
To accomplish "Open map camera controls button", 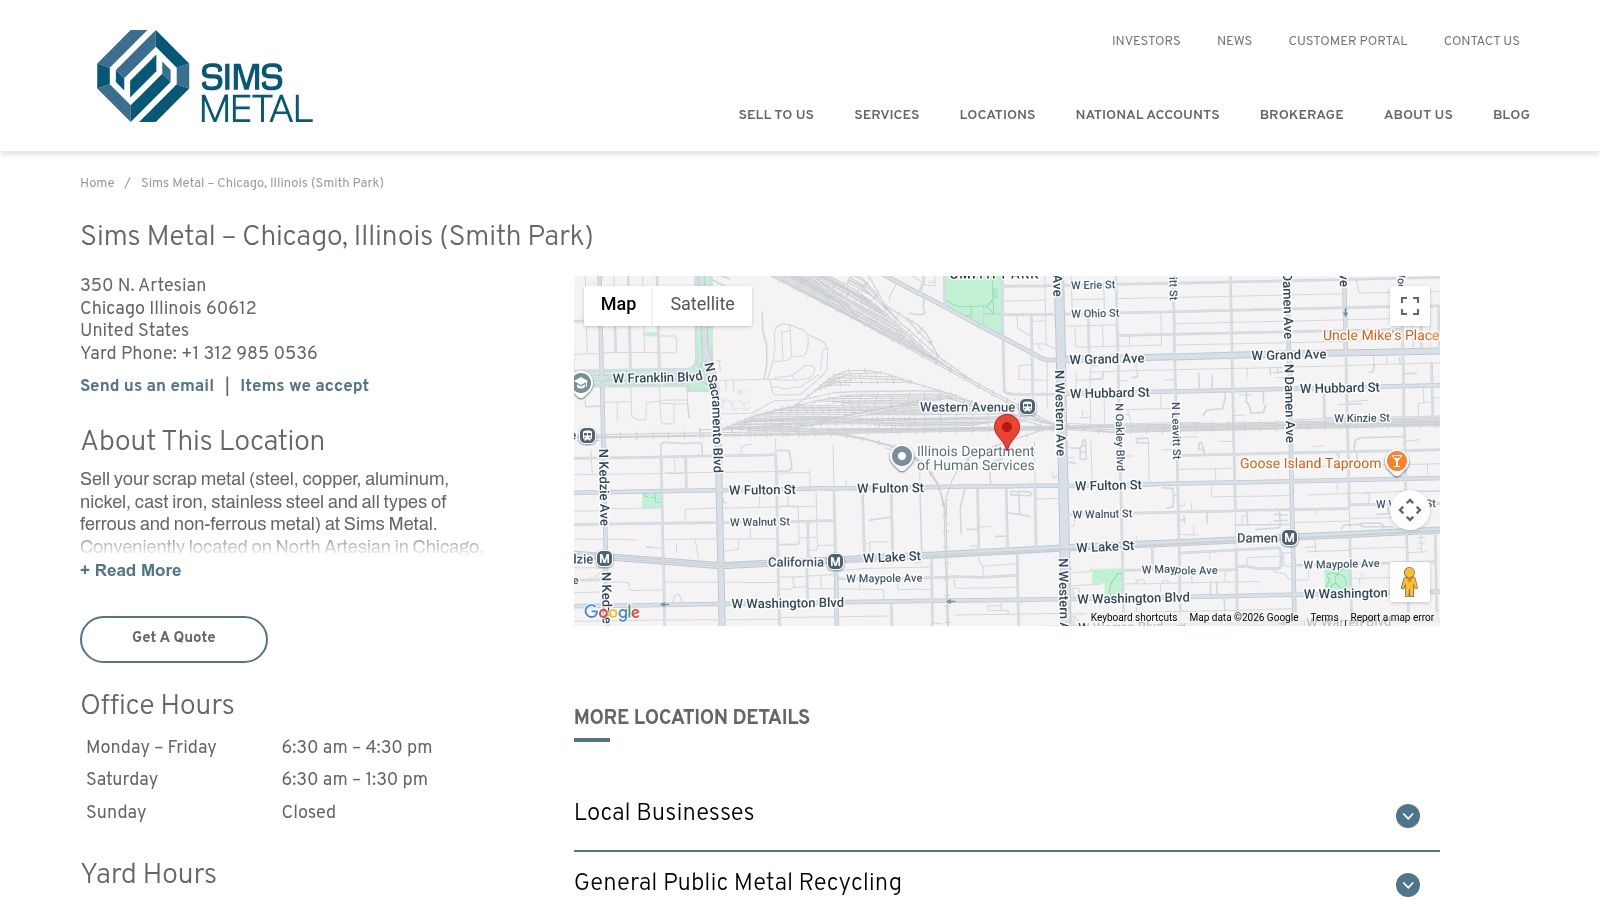I will click(x=1410, y=510).
